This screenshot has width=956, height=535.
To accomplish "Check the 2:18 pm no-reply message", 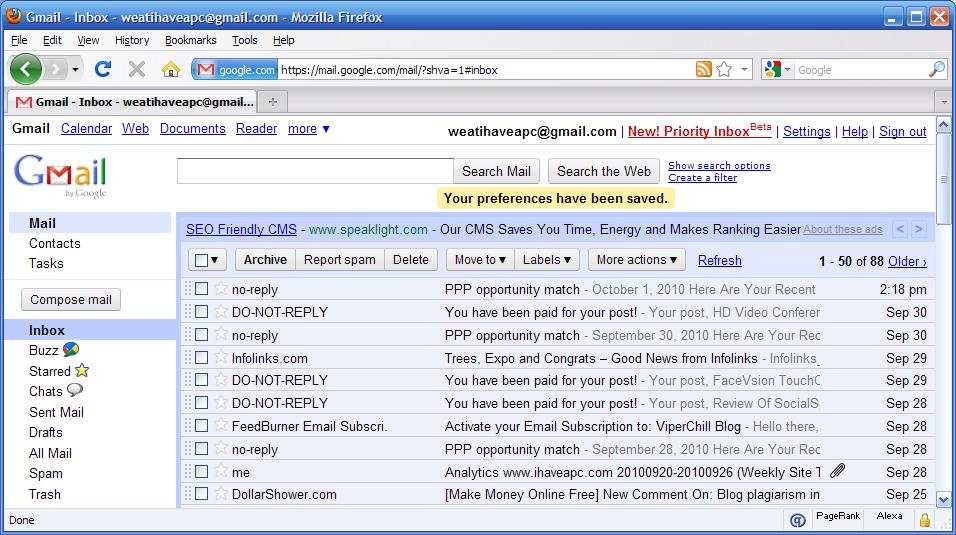I will pos(202,289).
